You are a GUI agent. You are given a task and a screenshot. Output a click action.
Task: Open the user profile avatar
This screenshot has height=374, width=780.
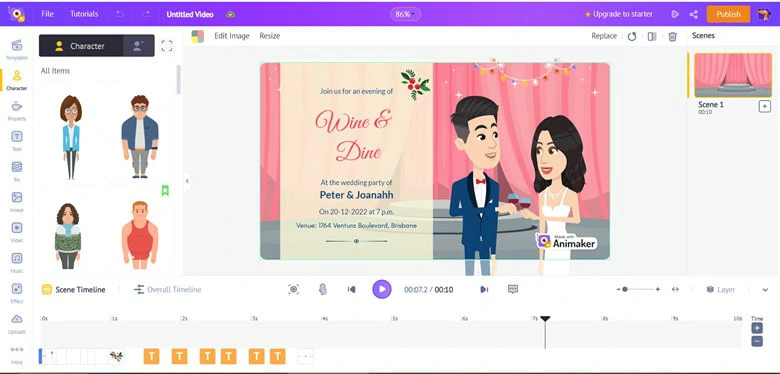[764, 14]
